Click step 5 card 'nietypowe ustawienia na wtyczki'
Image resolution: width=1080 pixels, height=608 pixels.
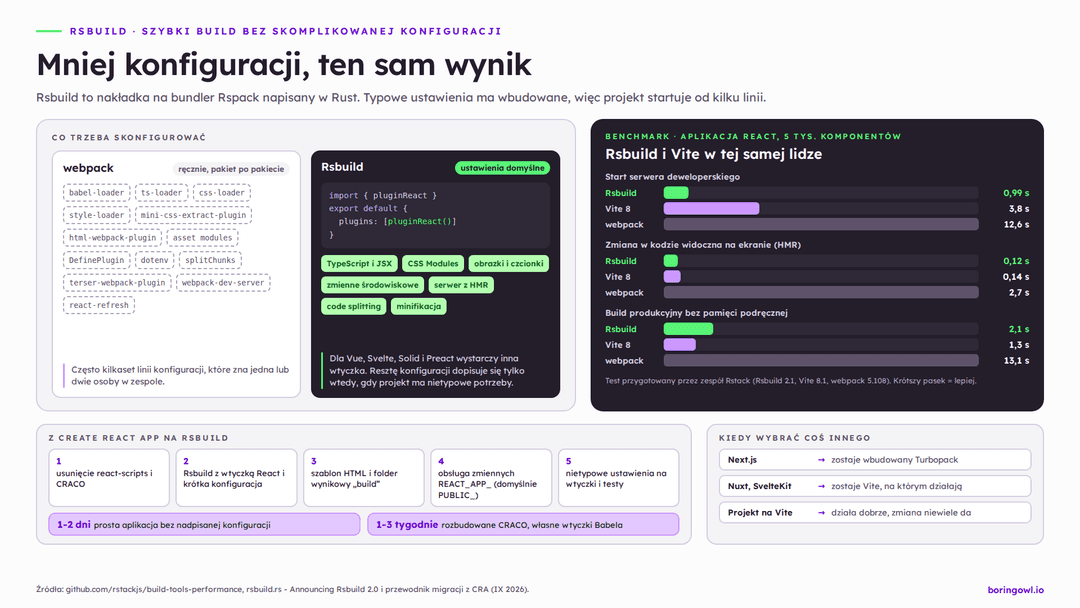tap(619, 478)
